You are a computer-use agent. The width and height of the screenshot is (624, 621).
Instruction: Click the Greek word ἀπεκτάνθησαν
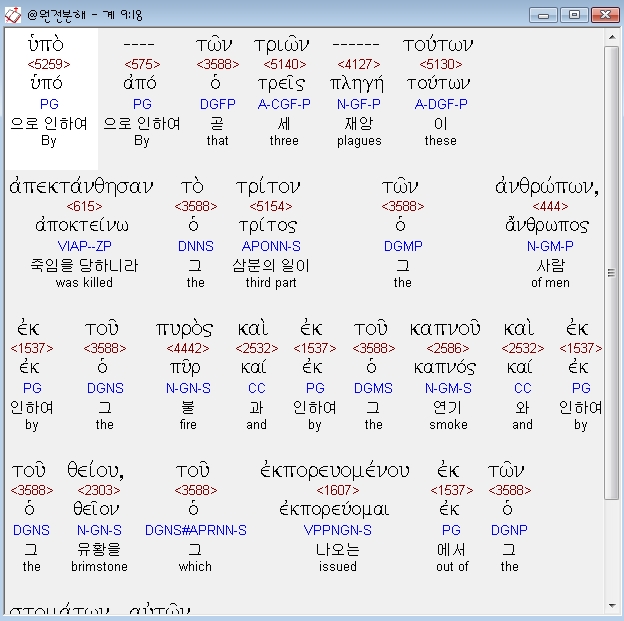(x=81, y=186)
